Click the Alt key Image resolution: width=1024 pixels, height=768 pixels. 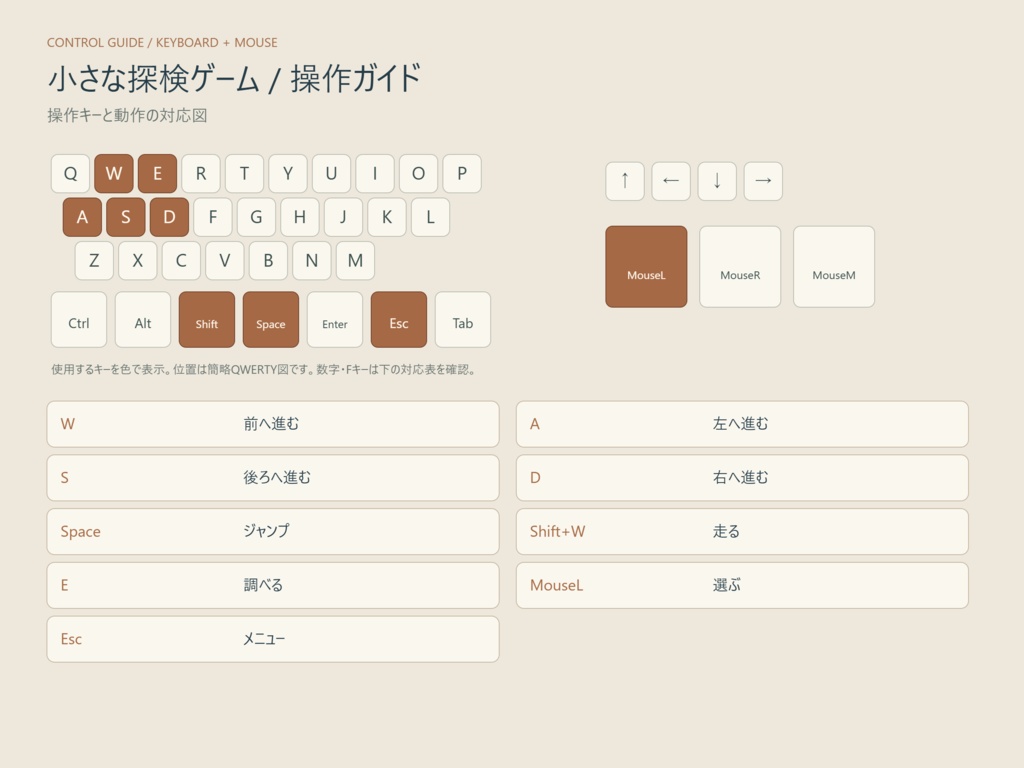[x=143, y=320]
